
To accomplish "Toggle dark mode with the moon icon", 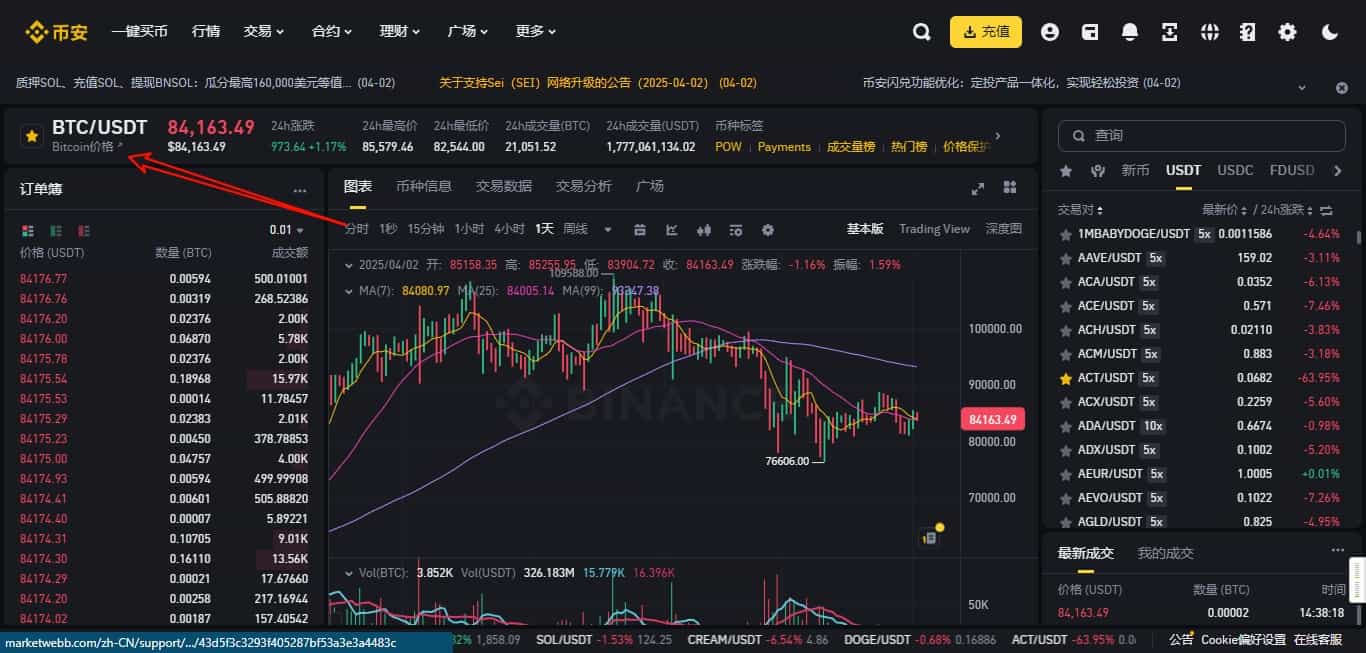I will pos(1330,31).
